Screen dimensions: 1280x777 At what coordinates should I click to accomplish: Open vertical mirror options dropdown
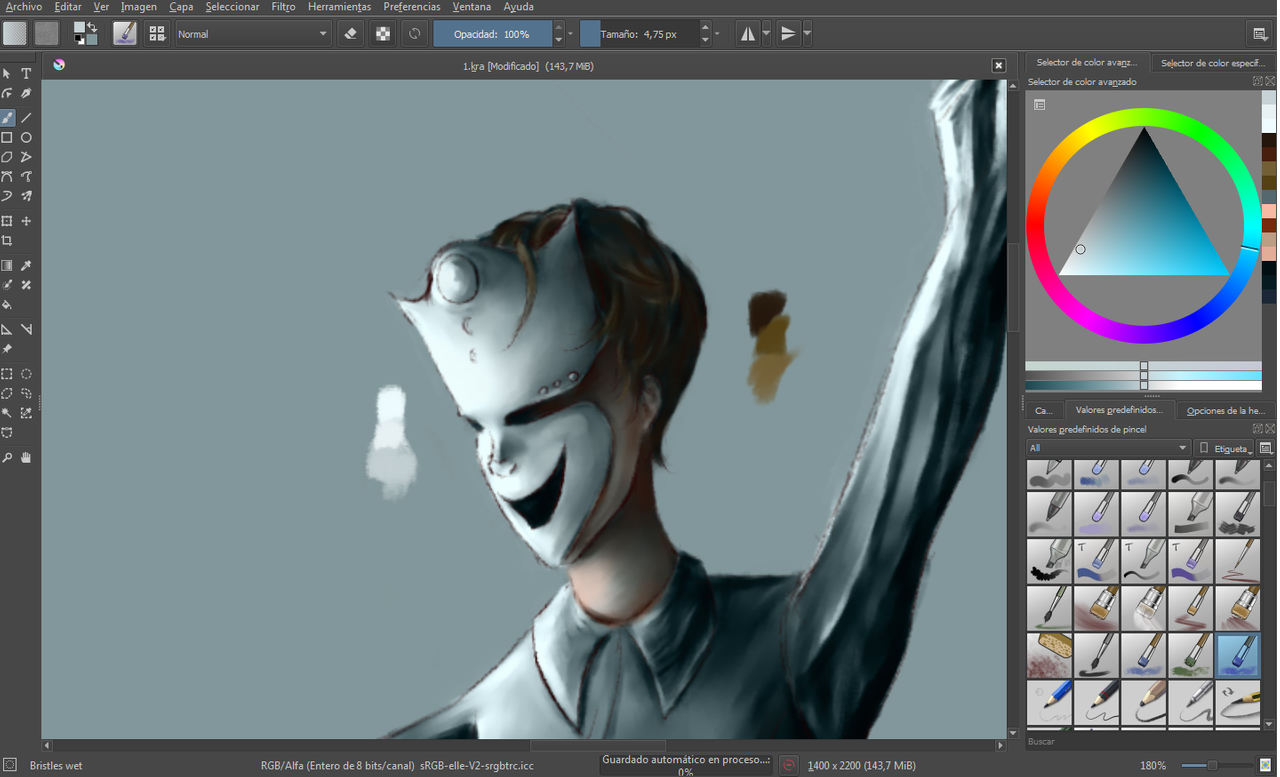807,33
